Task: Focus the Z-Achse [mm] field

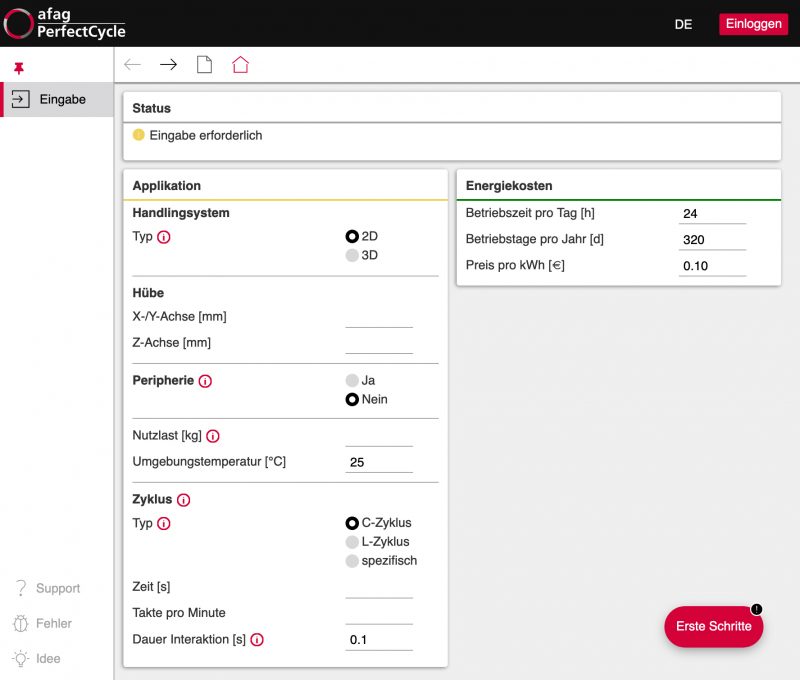Action: [379, 344]
